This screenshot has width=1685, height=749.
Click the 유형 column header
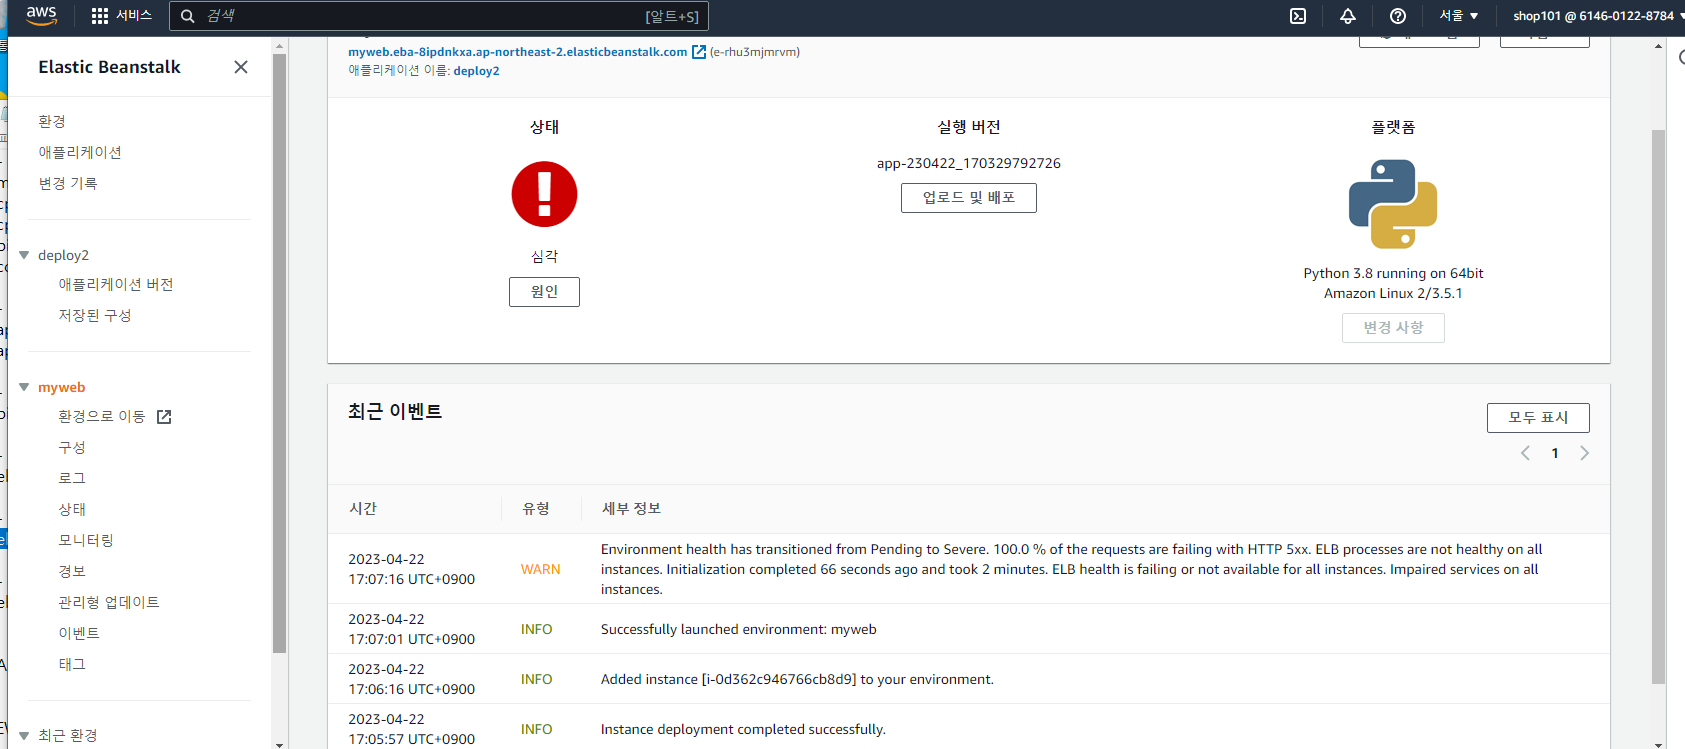536,508
